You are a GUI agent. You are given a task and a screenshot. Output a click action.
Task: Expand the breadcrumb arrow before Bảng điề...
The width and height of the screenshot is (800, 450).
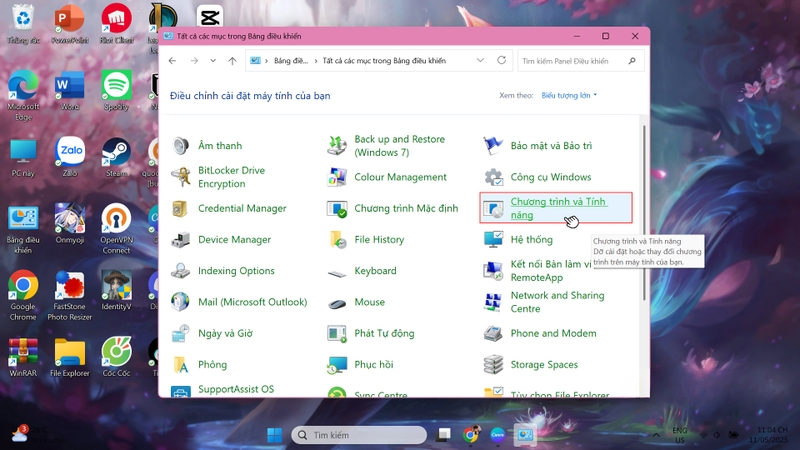(x=266, y=61)
